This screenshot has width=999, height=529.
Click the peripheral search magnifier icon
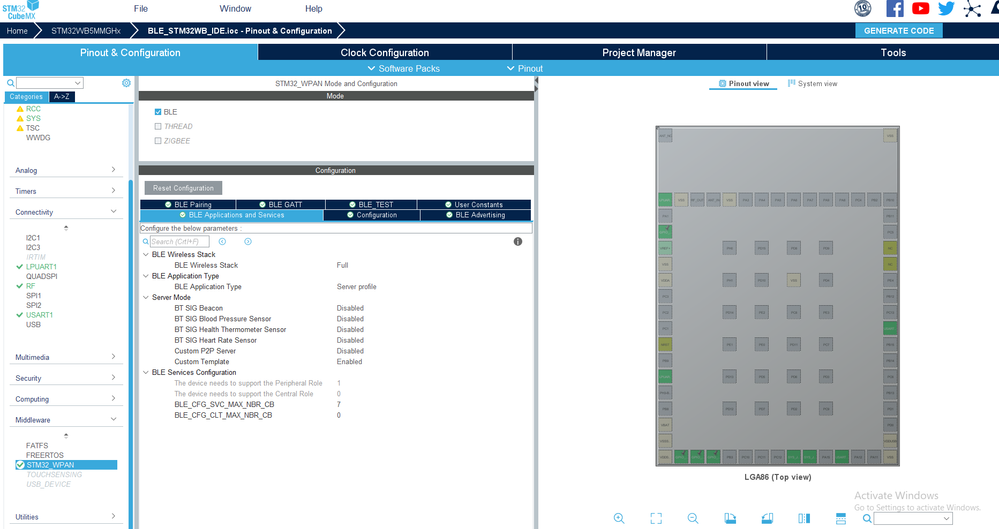coord(10,83)
